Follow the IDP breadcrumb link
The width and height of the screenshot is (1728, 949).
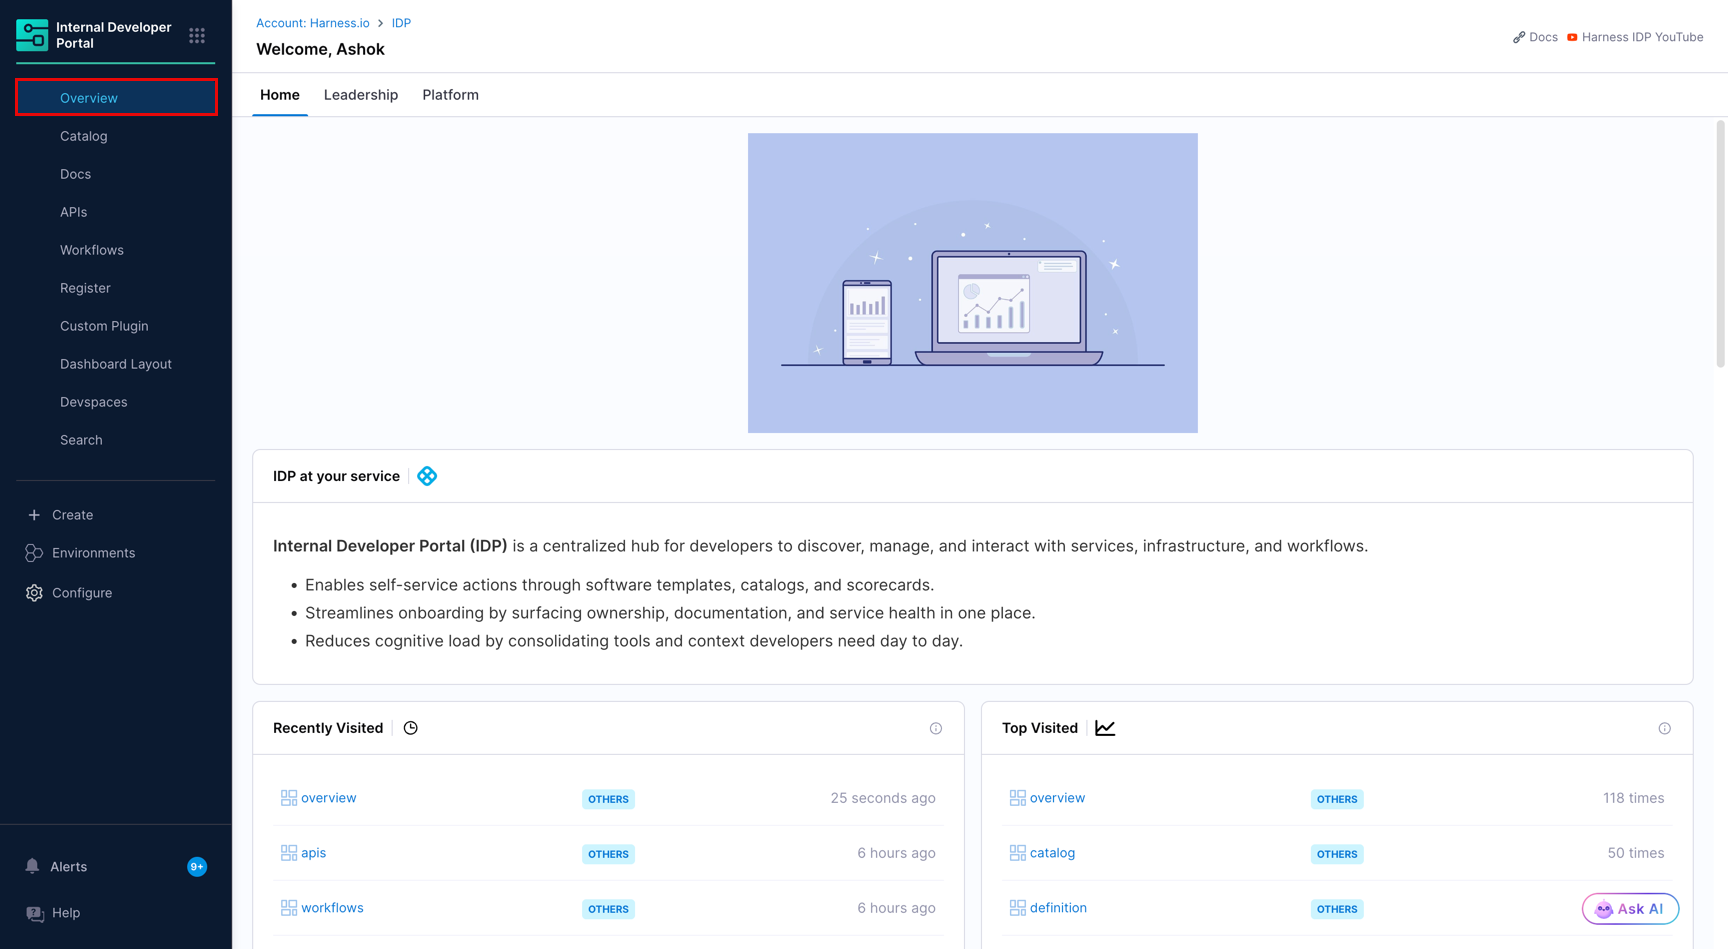(x=401, y=23)
